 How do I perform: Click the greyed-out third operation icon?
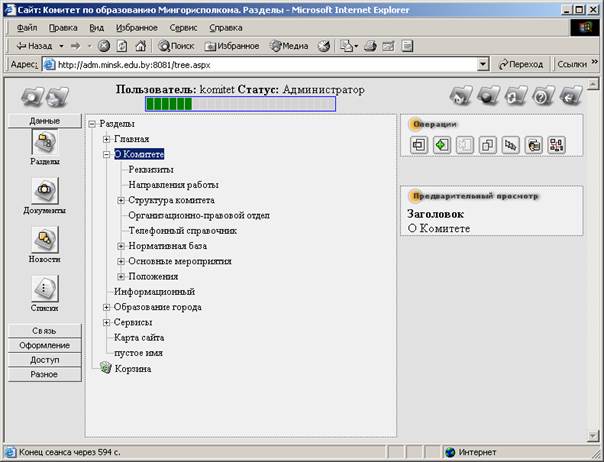coord(465,145)
